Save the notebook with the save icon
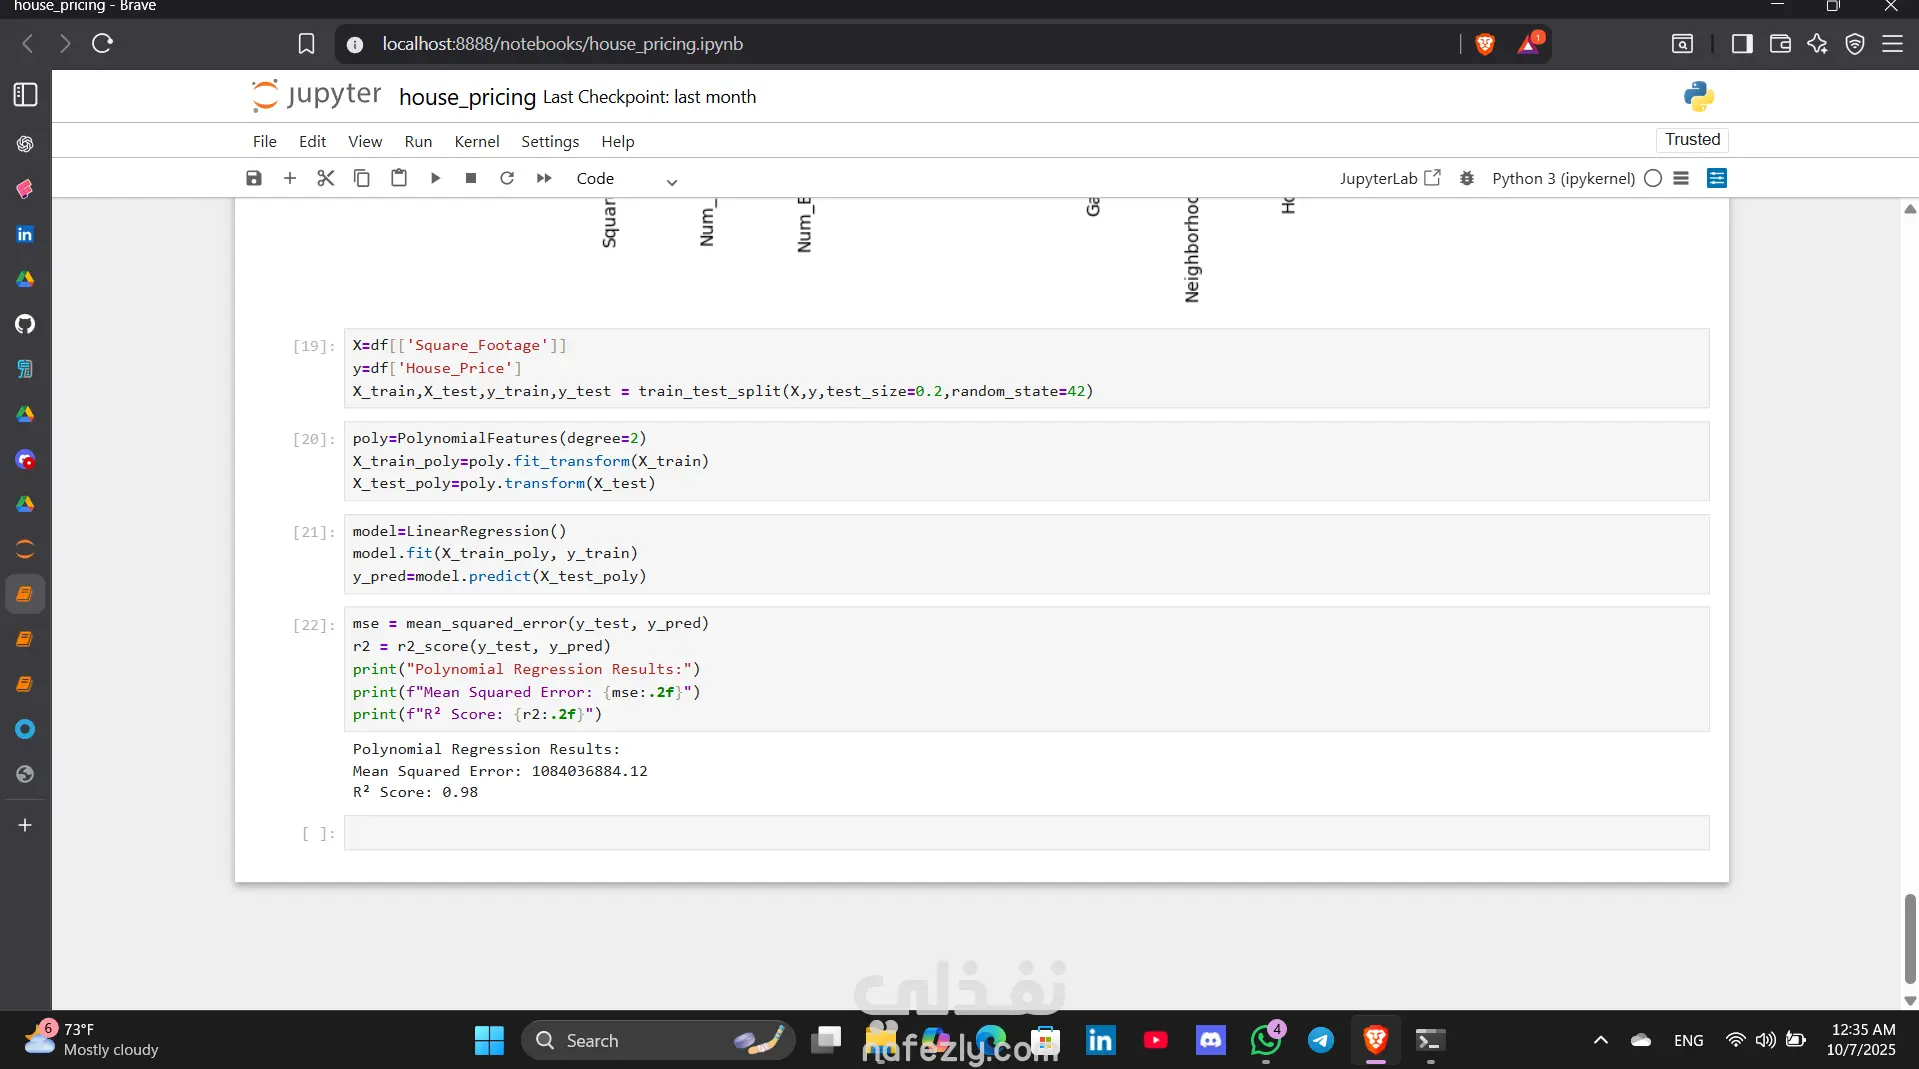The width and height of the screenshot is (1919, 1069). [254, 178]
